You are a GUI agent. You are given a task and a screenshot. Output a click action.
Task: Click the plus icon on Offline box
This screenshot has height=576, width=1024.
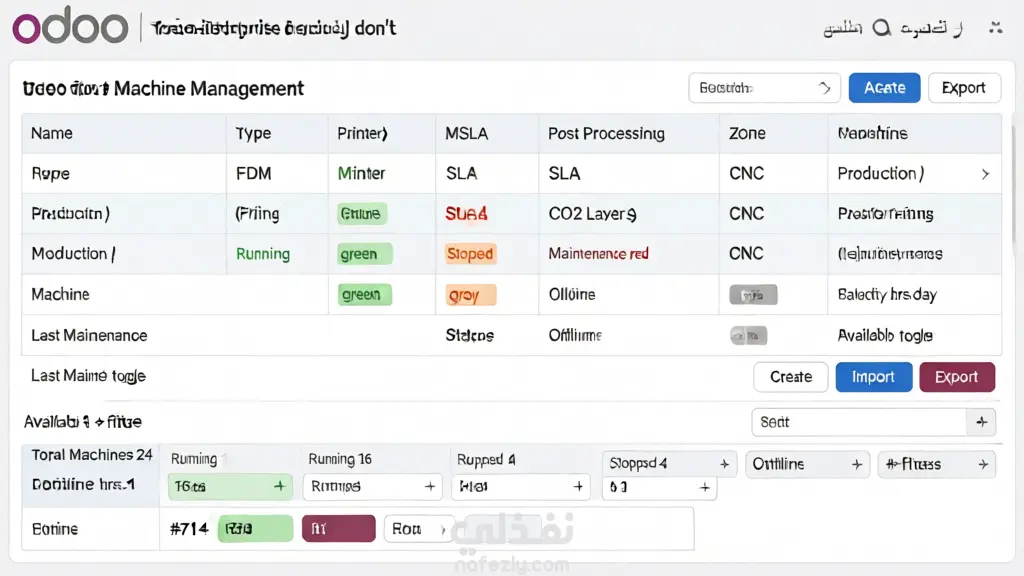pyautogui.click(x=857, y=464)
